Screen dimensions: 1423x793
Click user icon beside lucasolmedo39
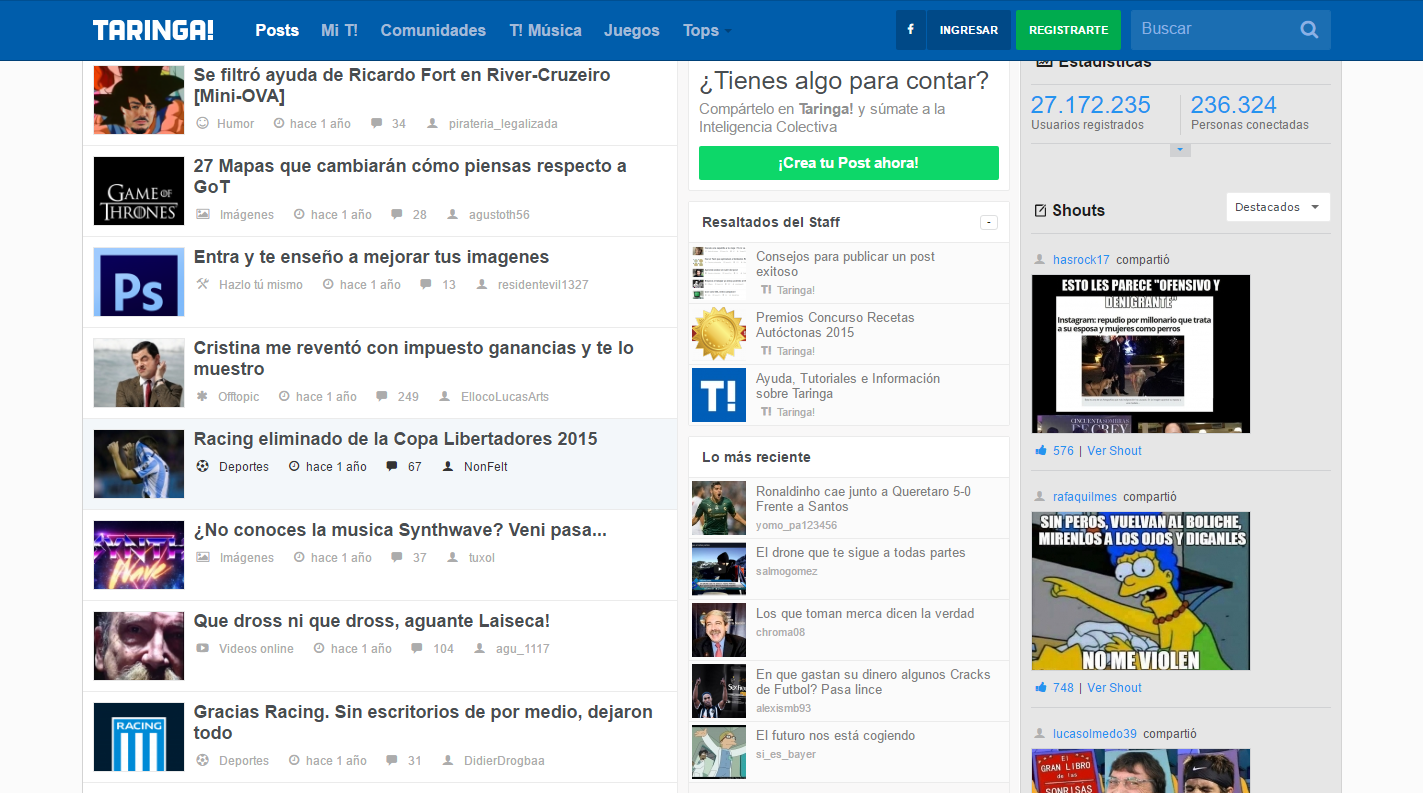click(x=1040, y=734)
